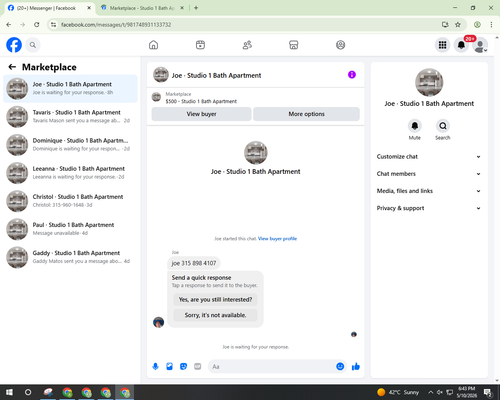The width and height of the screenshot is (500, 400).
Task: Click the attach photo icon in composer
Action: click(x=170, y=367)
